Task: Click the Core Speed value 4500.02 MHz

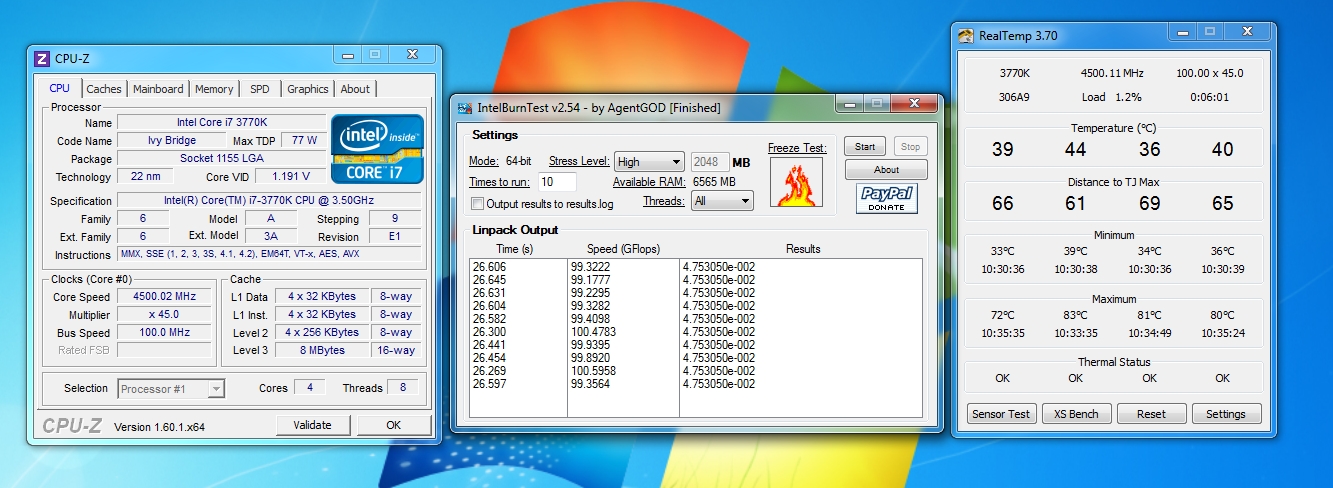Action: 166,296
